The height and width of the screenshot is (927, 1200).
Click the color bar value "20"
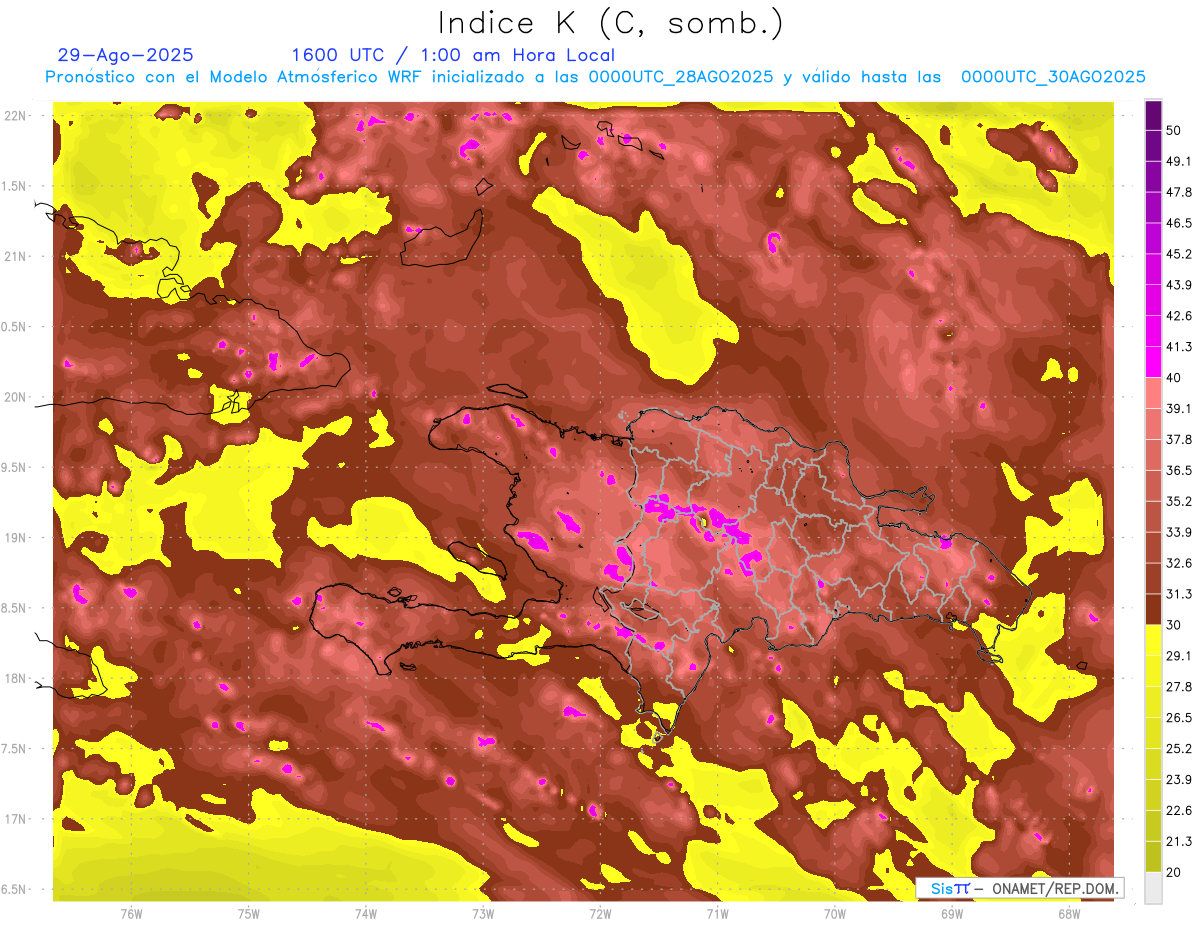tap(1173, 872)
